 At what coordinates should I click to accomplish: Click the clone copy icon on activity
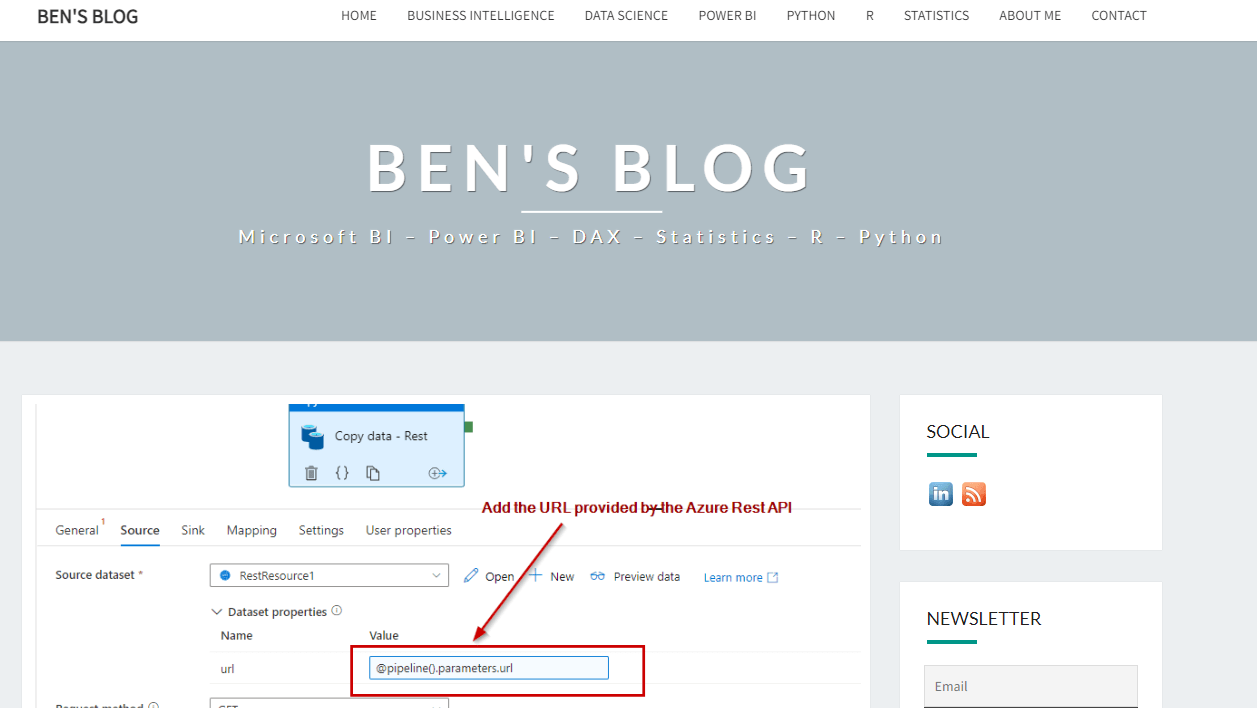(373, 473)
